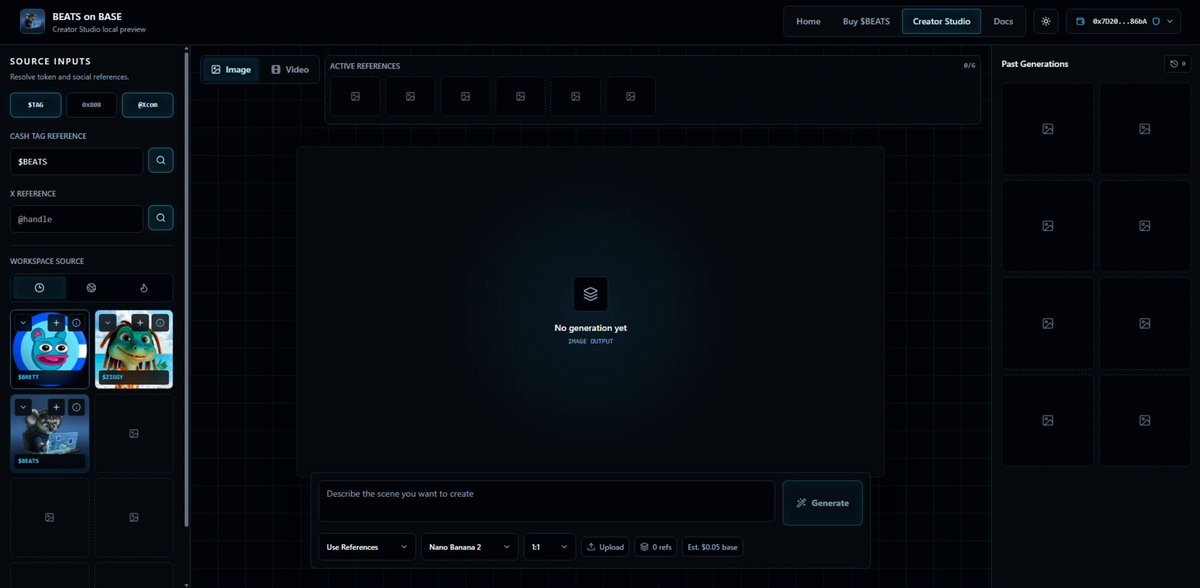Click the Past Generations heading
This screenshot has height=588, width=1200.
point(1035,64)
